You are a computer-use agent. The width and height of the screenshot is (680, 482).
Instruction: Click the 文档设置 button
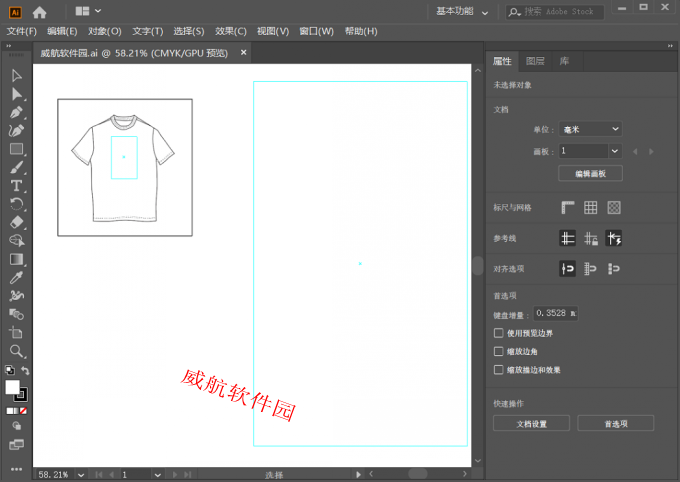click(531, 424)
